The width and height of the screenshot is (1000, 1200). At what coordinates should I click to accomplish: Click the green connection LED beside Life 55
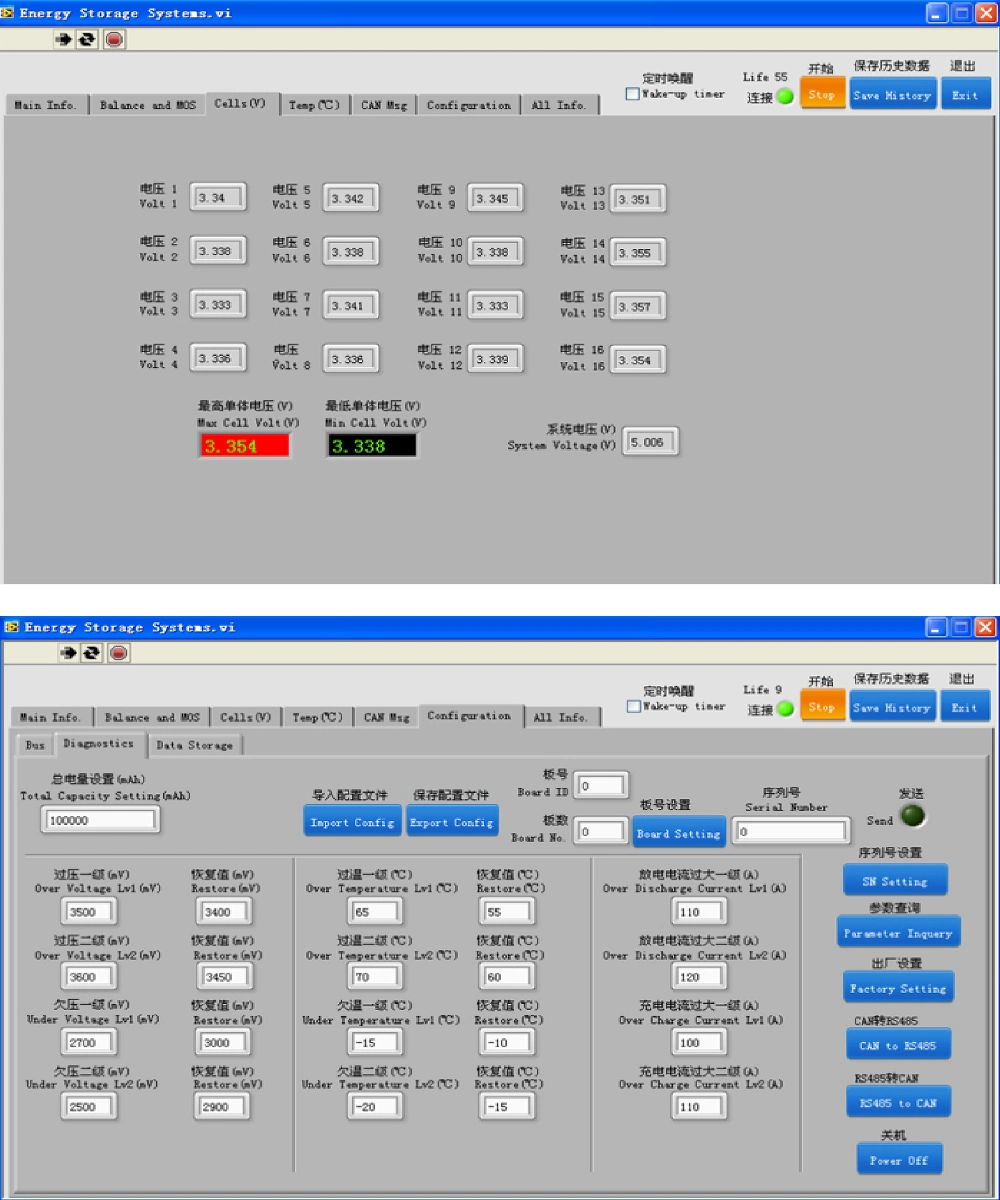tap(785, 97)
